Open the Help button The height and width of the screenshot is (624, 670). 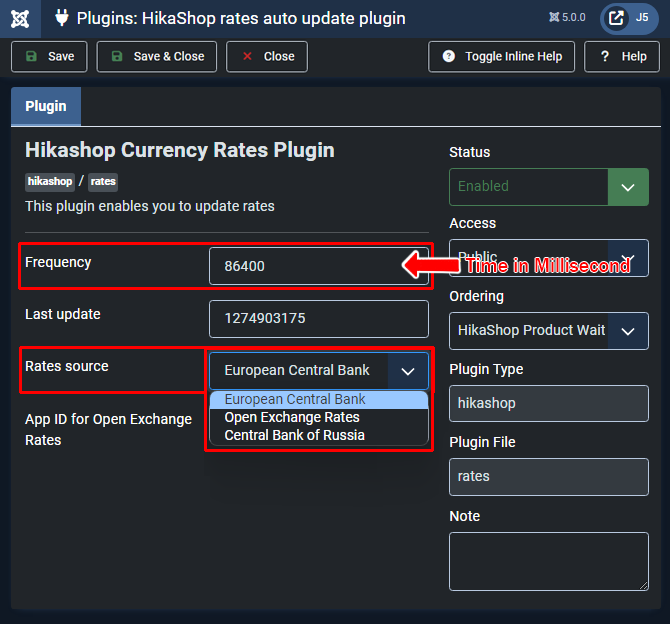pyautogui.click(x=622, y=56)
